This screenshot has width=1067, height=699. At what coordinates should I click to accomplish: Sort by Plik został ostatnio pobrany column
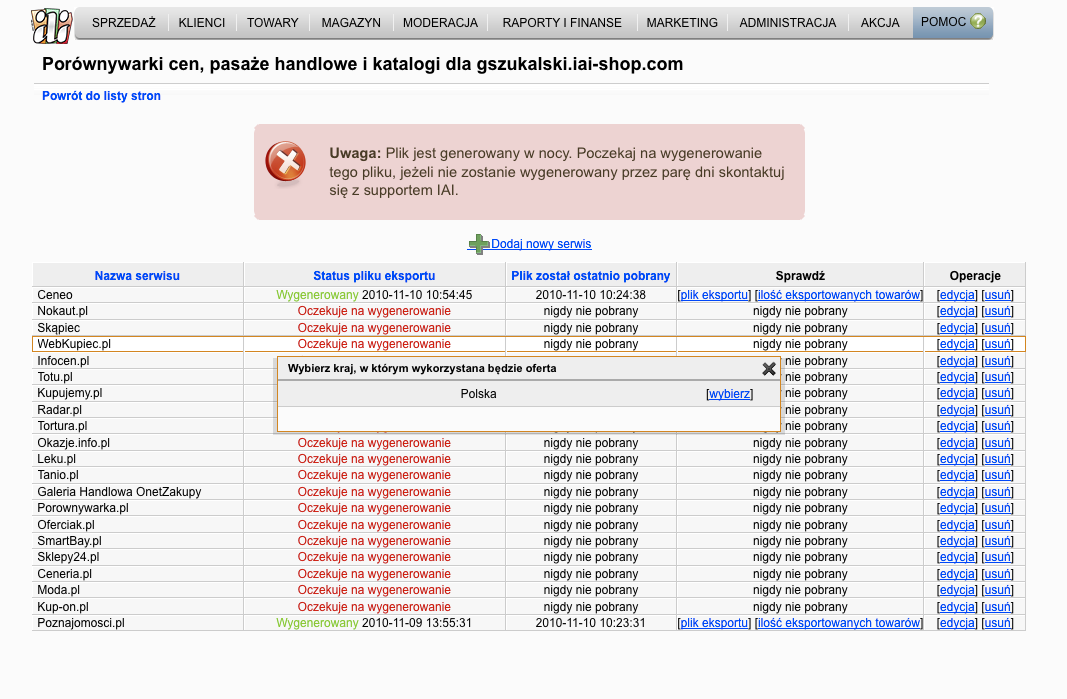pyautogui.click(x=591, y=276)
